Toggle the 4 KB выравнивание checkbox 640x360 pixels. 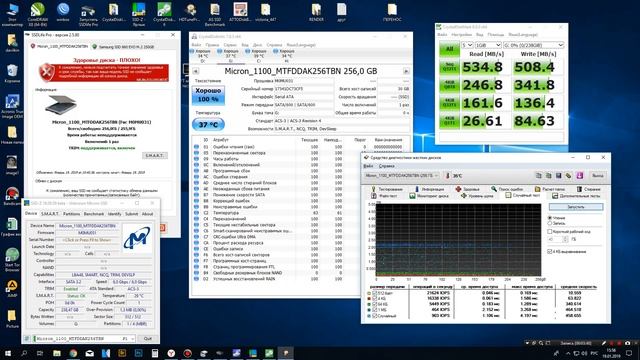(x=550, y=251)
